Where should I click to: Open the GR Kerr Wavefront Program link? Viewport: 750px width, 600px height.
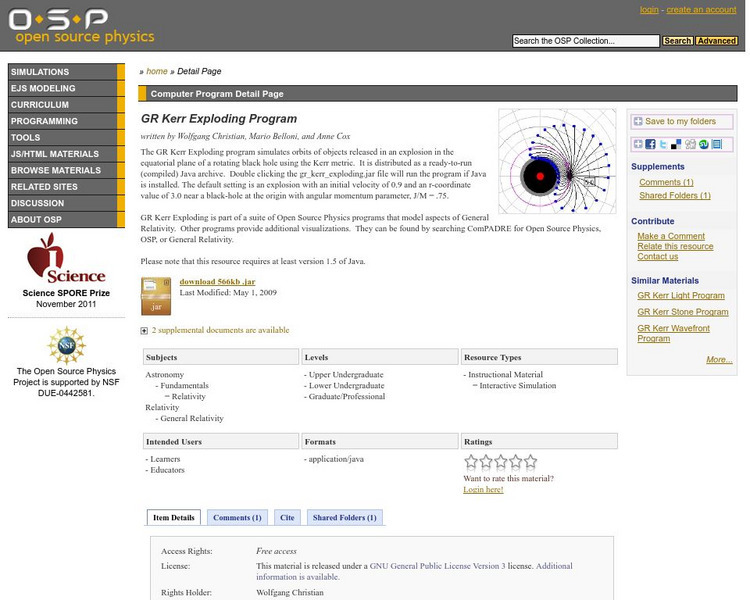click(x=673, y=333)
